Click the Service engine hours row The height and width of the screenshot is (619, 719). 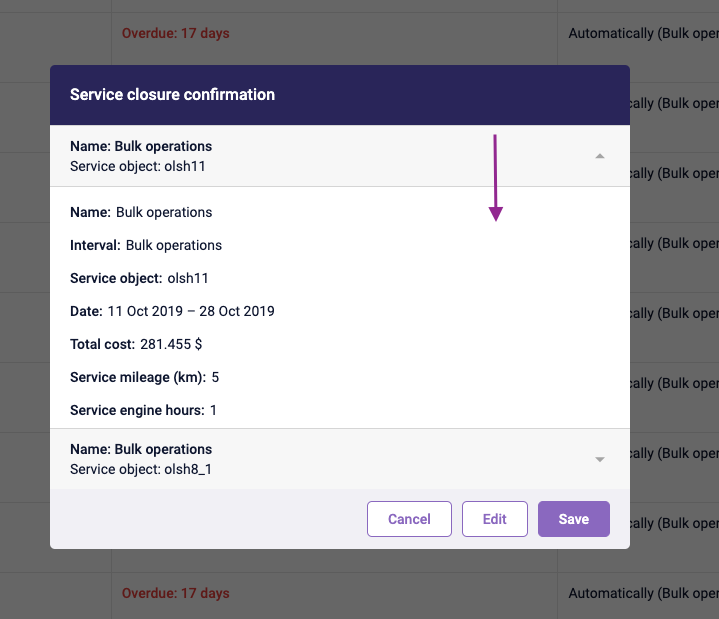point(143,410)
